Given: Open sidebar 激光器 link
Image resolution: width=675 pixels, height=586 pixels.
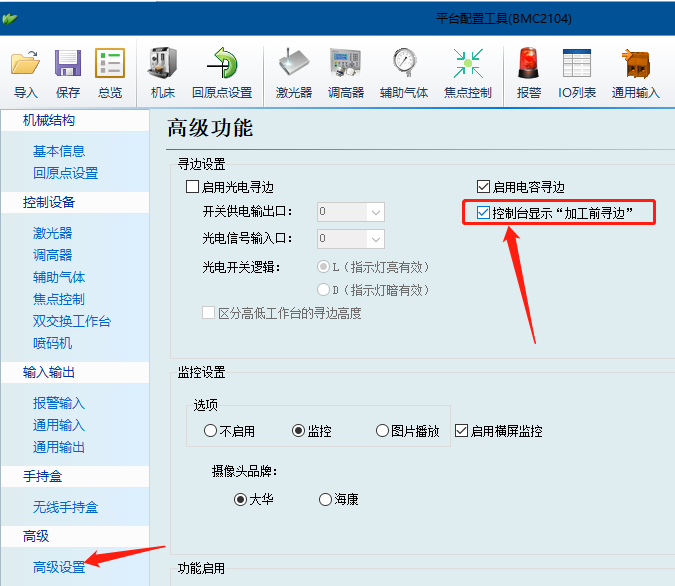Looking at the screenshot, I should click(x=53, y=233).
